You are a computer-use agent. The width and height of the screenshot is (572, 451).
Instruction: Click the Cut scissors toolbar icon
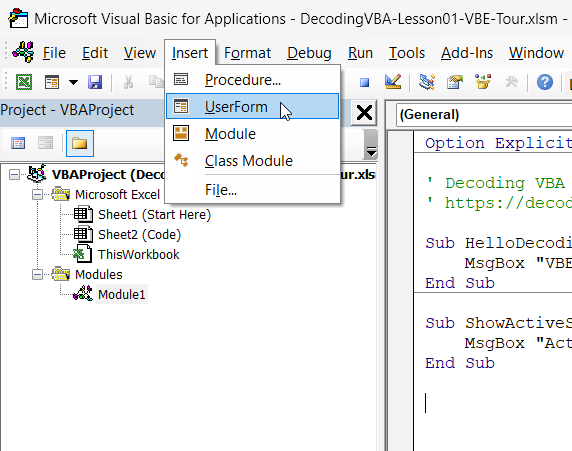point(128,82)
